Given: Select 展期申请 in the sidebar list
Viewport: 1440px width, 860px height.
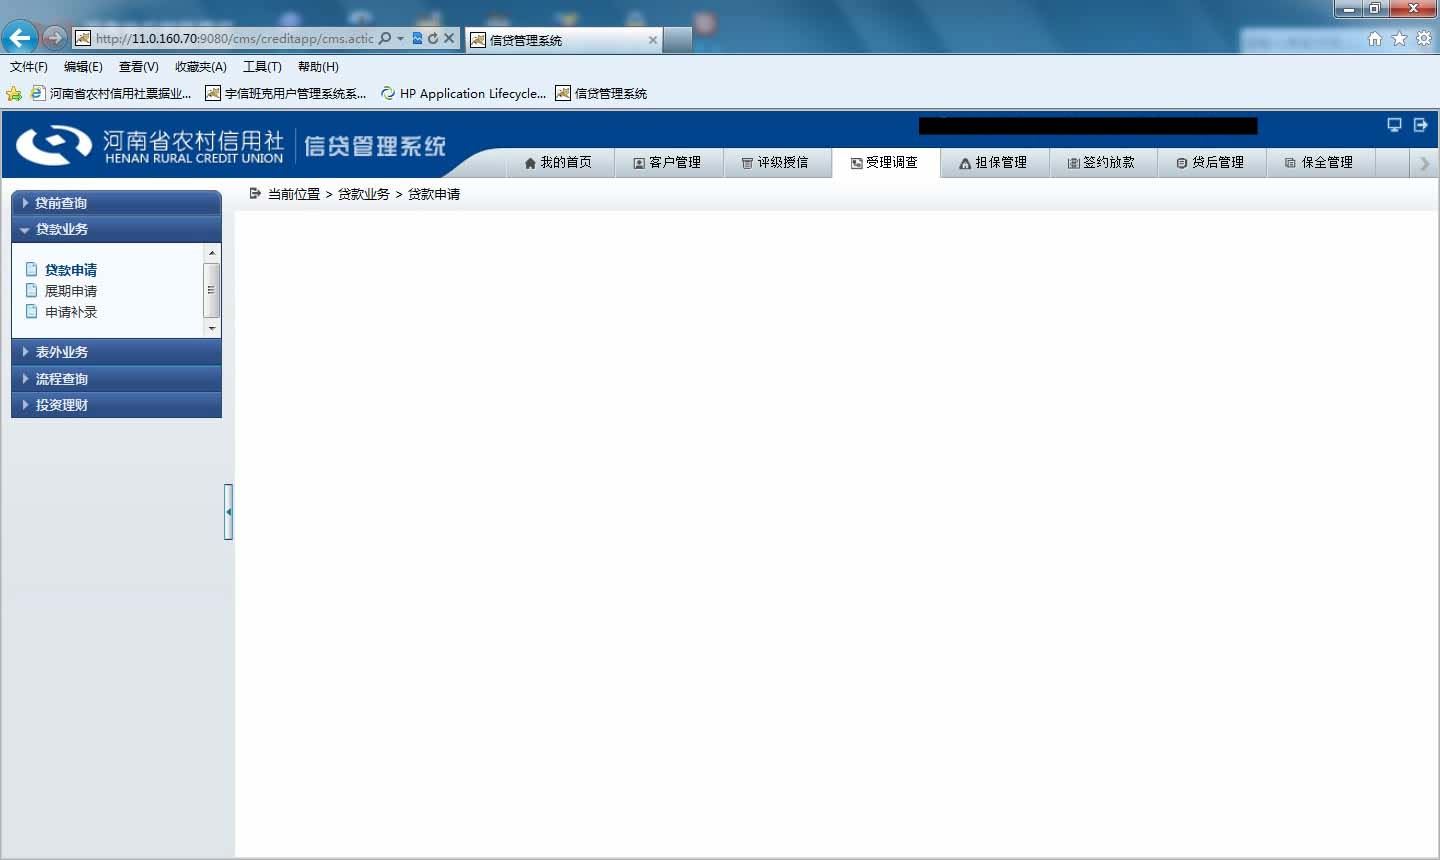Looking at the screenshot, I should [x=71, y=291].
